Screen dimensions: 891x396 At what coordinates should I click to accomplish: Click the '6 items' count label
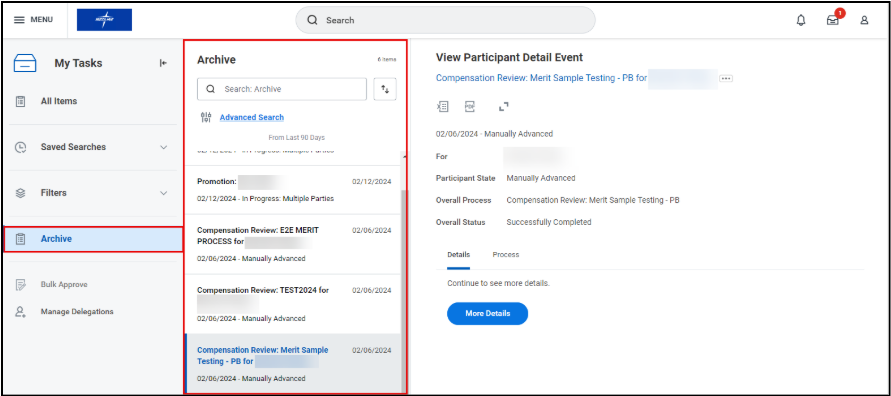(x=387, y=60)
